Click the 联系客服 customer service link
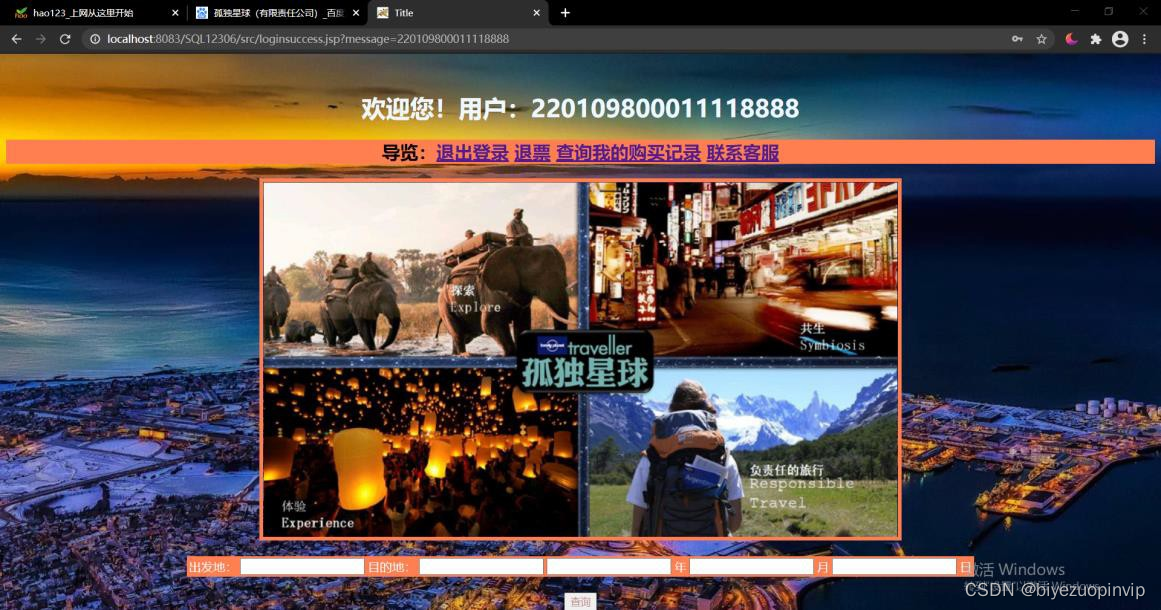This screenshot has width=1161, height=610. [743, 152]
